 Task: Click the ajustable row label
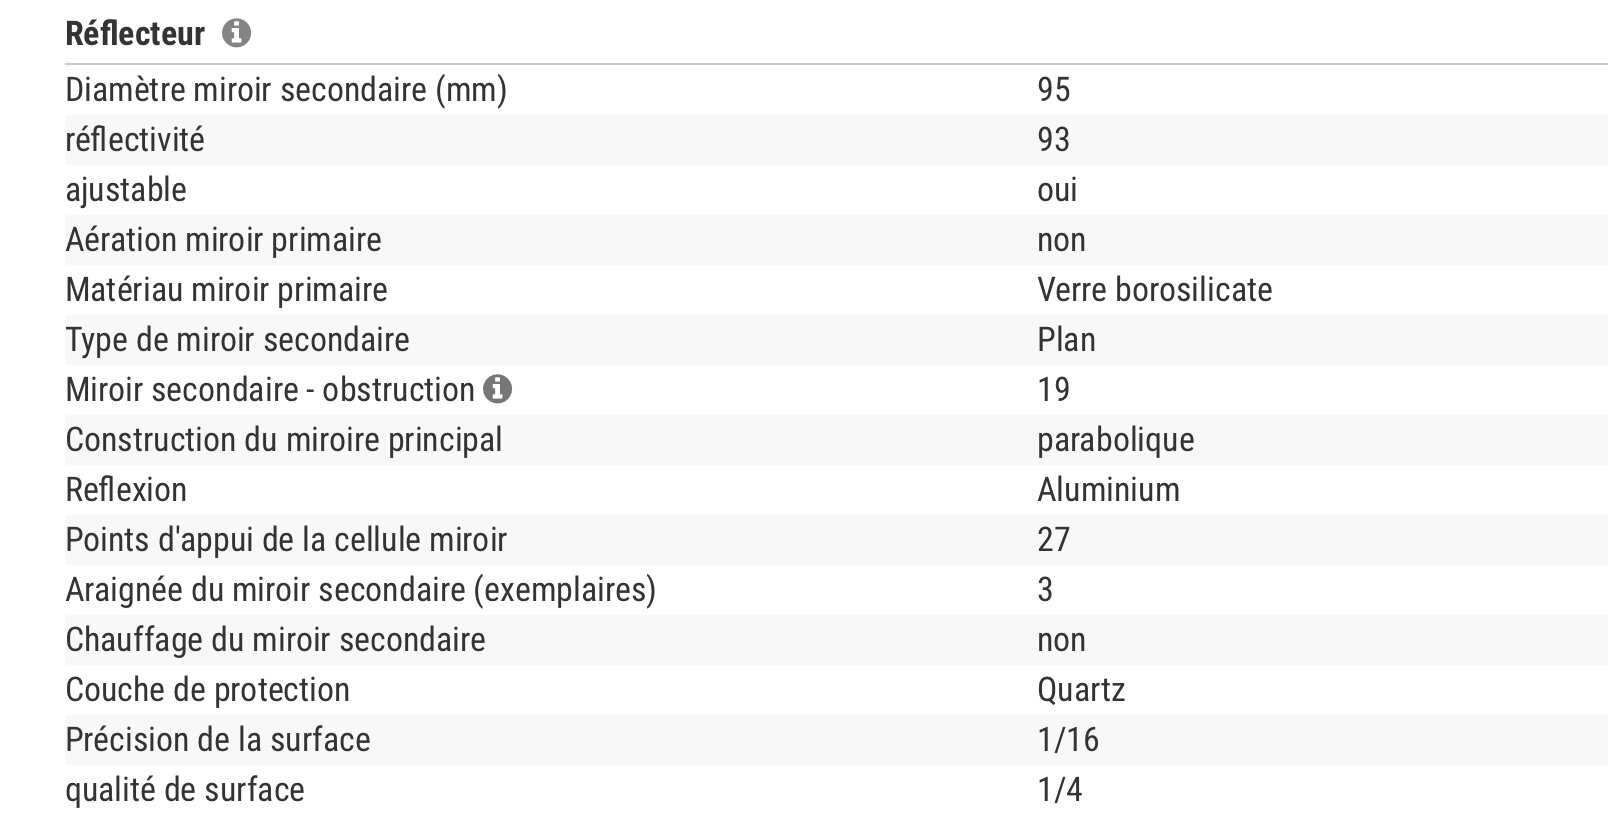(126, 190)
